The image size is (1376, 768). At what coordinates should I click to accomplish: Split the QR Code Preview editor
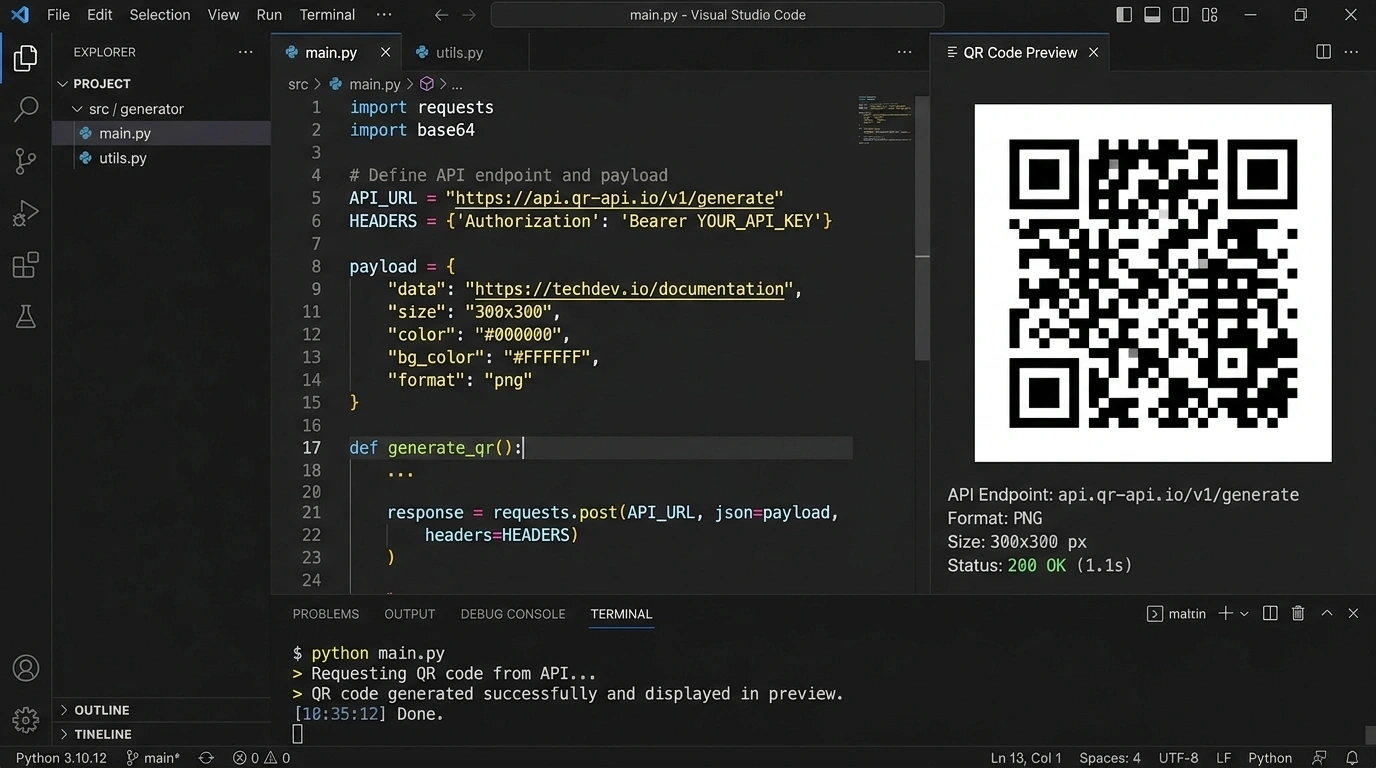click(1323, 52)
